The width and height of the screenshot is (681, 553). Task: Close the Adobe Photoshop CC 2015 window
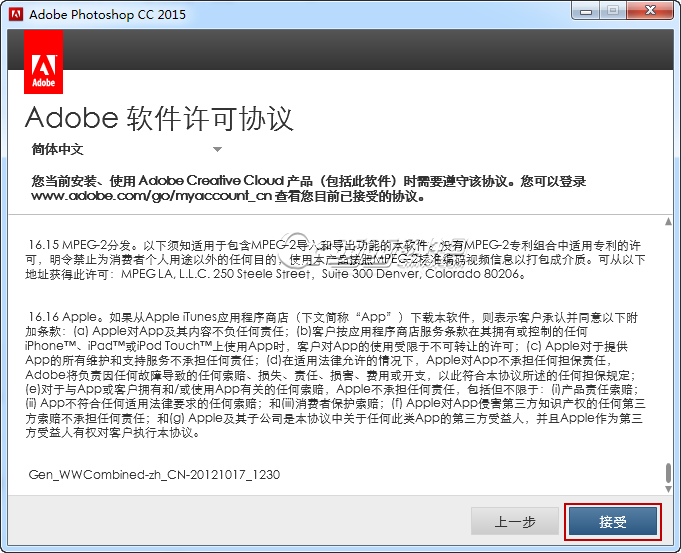point(650,11)
